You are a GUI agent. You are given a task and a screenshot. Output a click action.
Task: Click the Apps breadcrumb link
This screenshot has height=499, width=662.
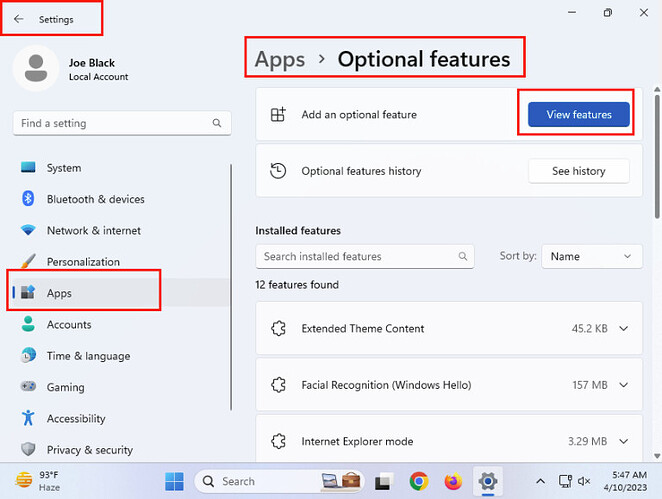pyautogui.click(x=279, y=59)
